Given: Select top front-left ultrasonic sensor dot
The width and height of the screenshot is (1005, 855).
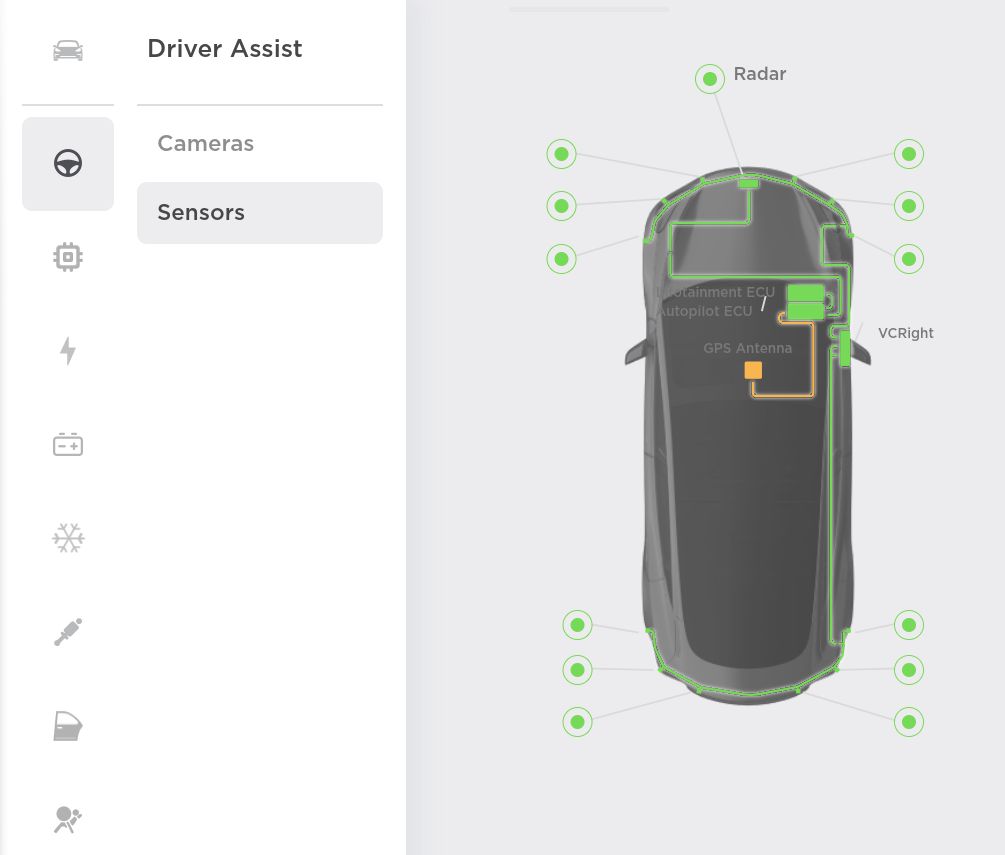Looking at the screenshot, I should point(561,154).
